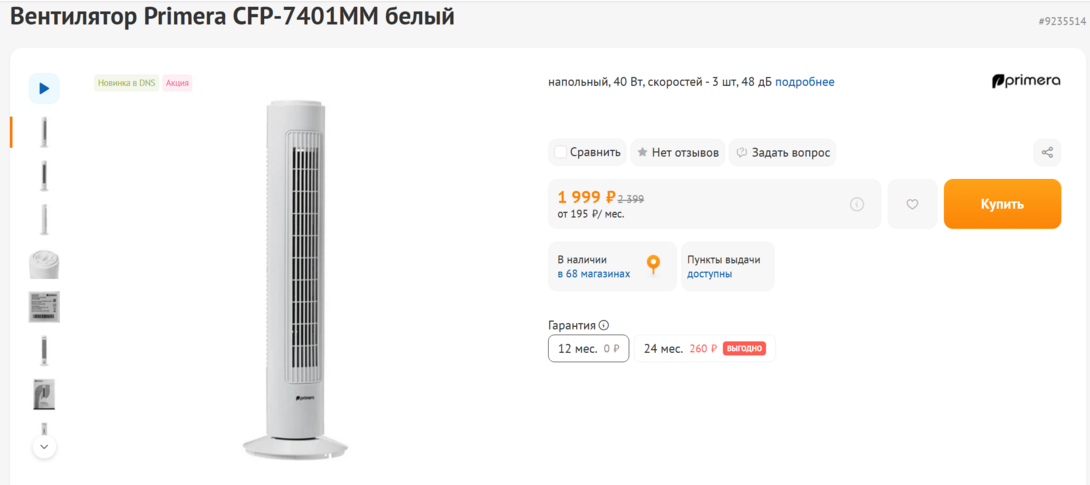Click the Задать вопрос button
The width and height of the screenshot is (1090, 485).
click(x=790, y=153)
